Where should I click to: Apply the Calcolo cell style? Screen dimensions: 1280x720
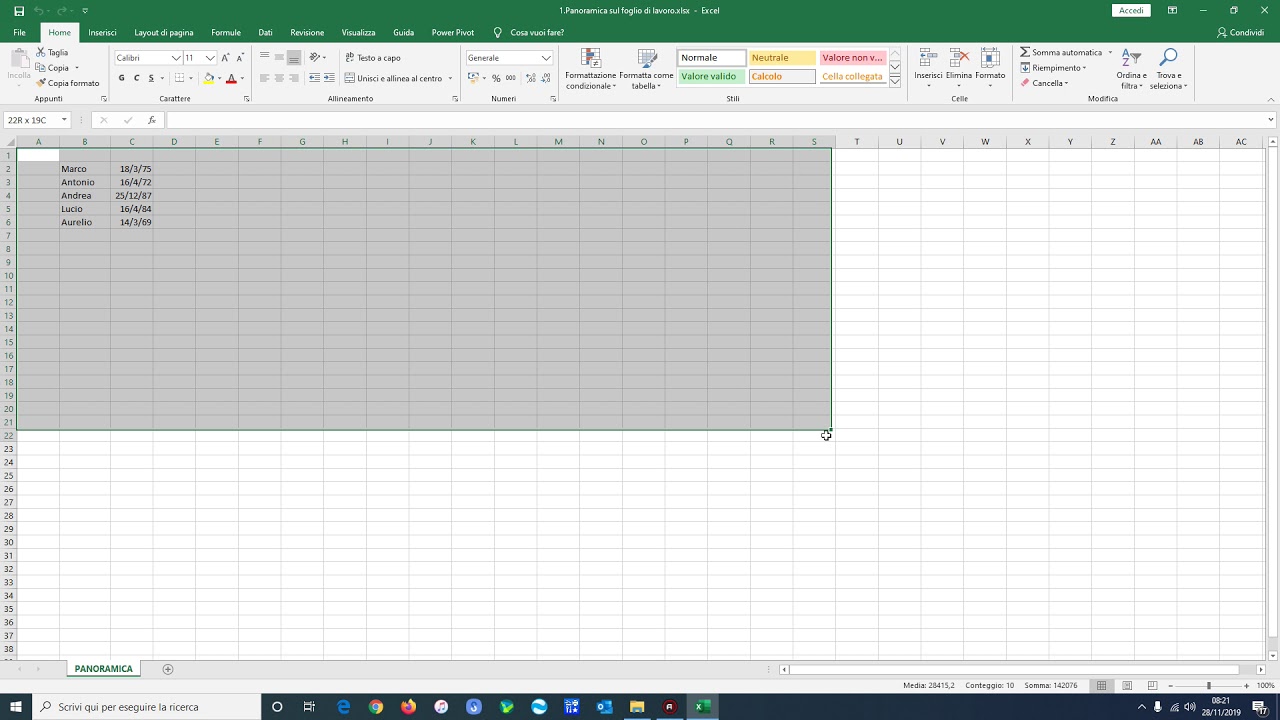(x=782, y=77)
